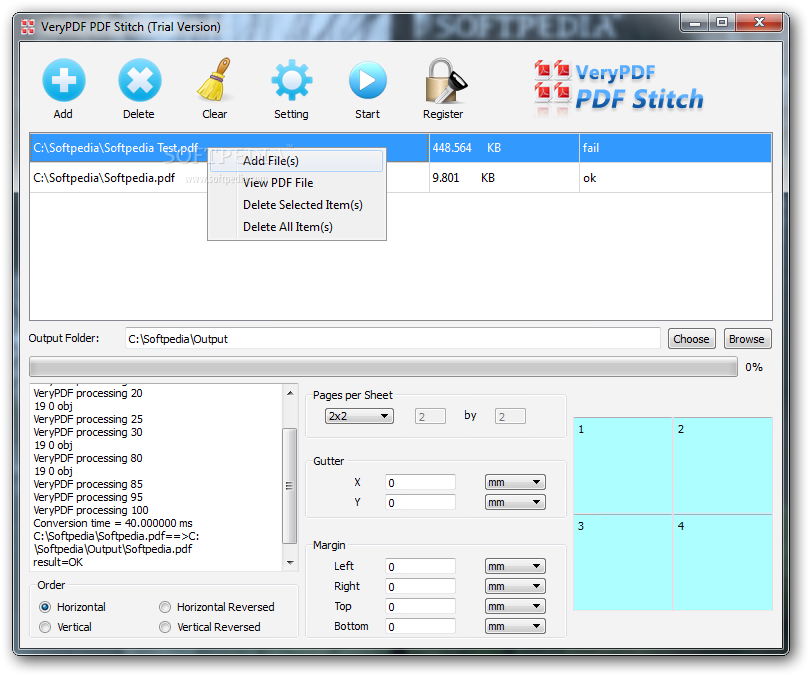
Task: Click the 'VeryPDF processing 100' log line
Action: click(91, 510)
